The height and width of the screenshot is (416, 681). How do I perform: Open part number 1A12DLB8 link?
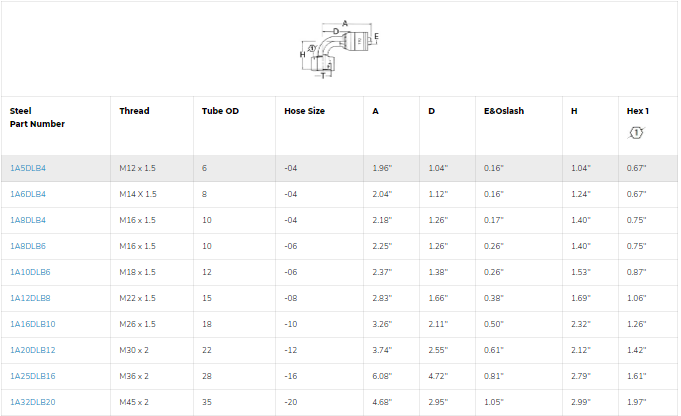click(x=30, y=298)
